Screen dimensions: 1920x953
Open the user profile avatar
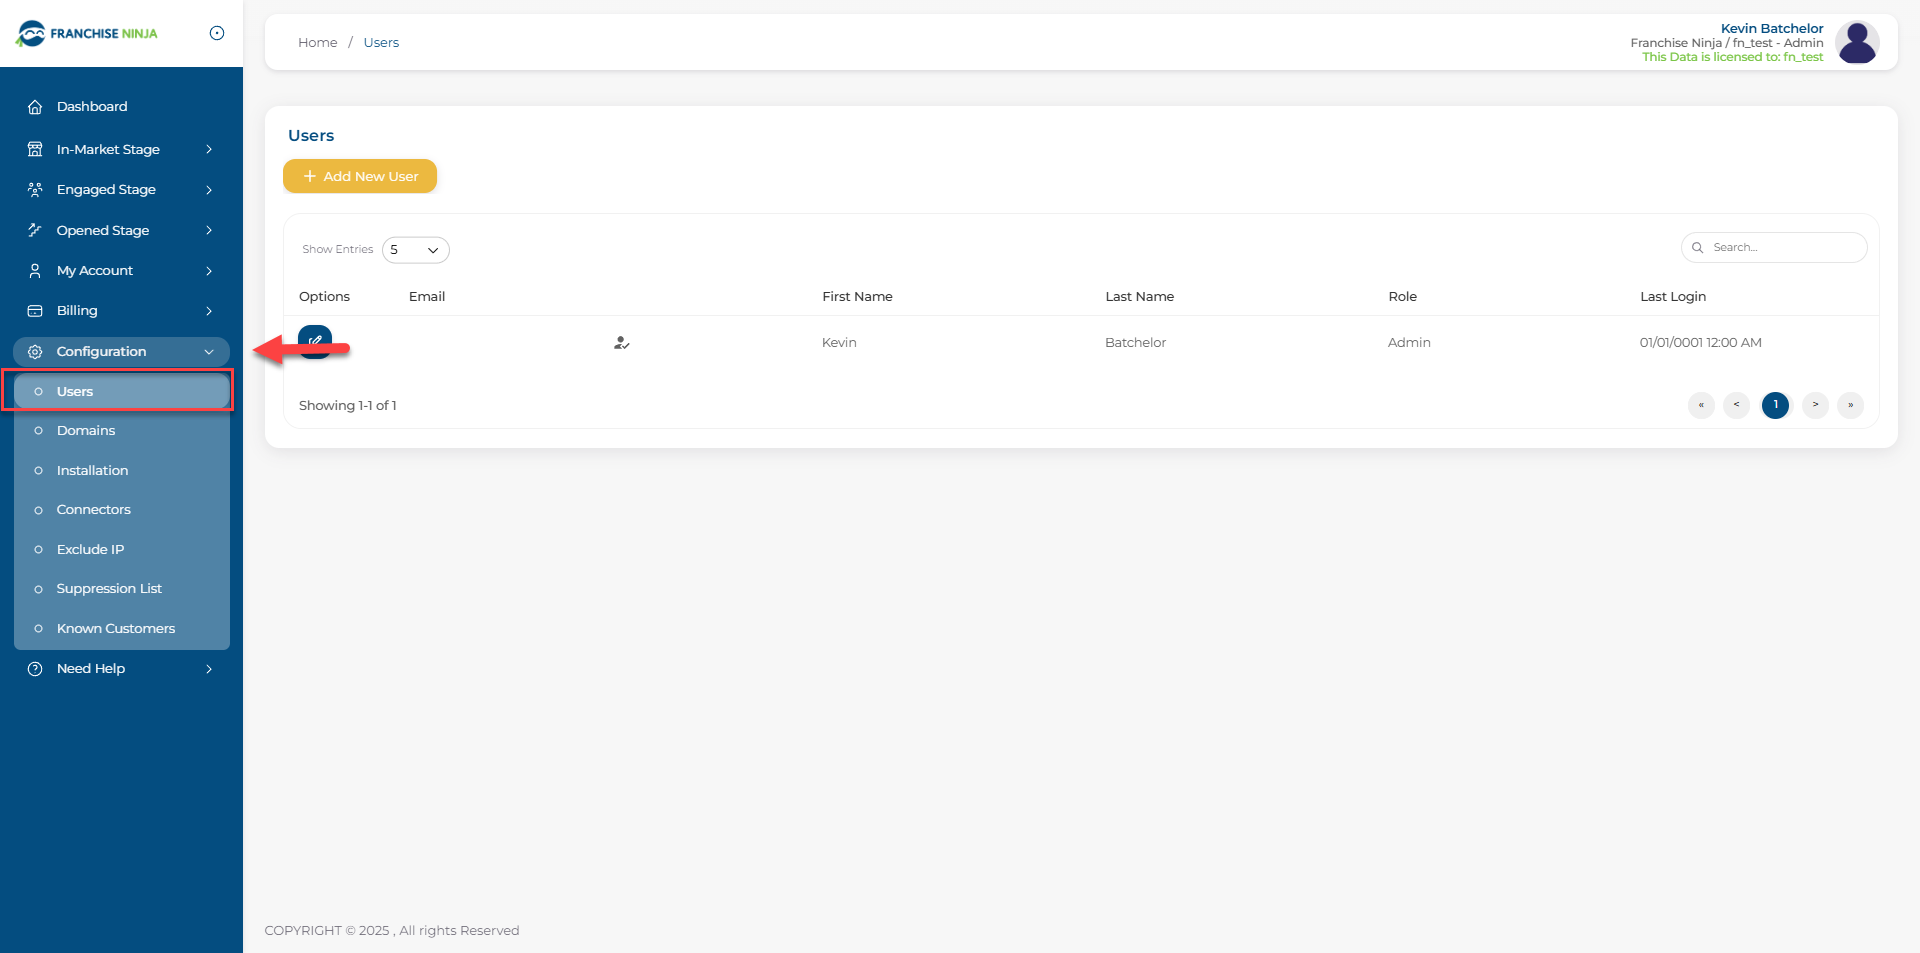click(1857, 42)
